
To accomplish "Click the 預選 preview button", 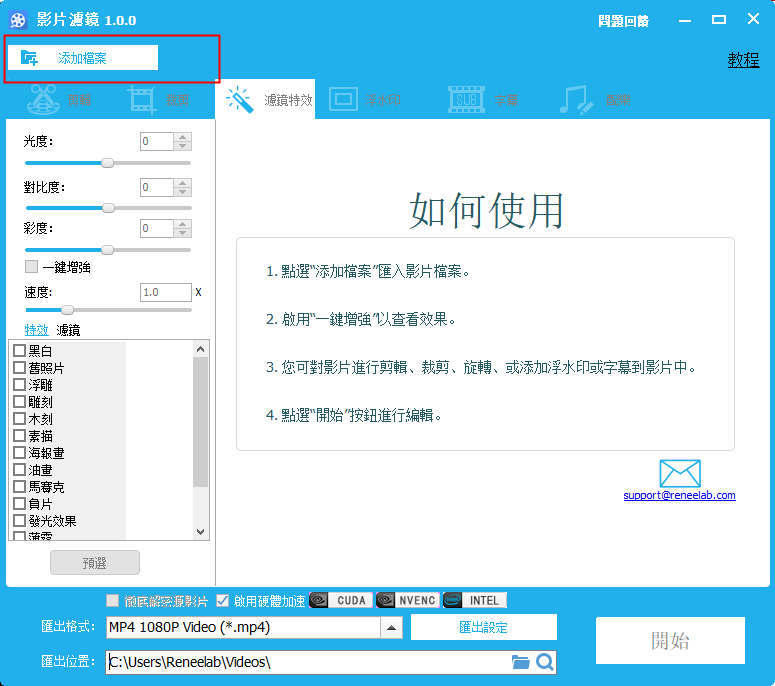I will click(x=95, y=562).
